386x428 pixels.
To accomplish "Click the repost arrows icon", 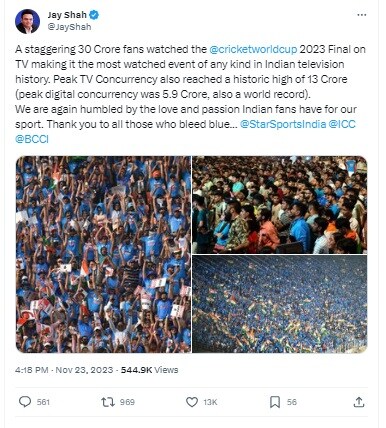I will (x=108, y=402).
